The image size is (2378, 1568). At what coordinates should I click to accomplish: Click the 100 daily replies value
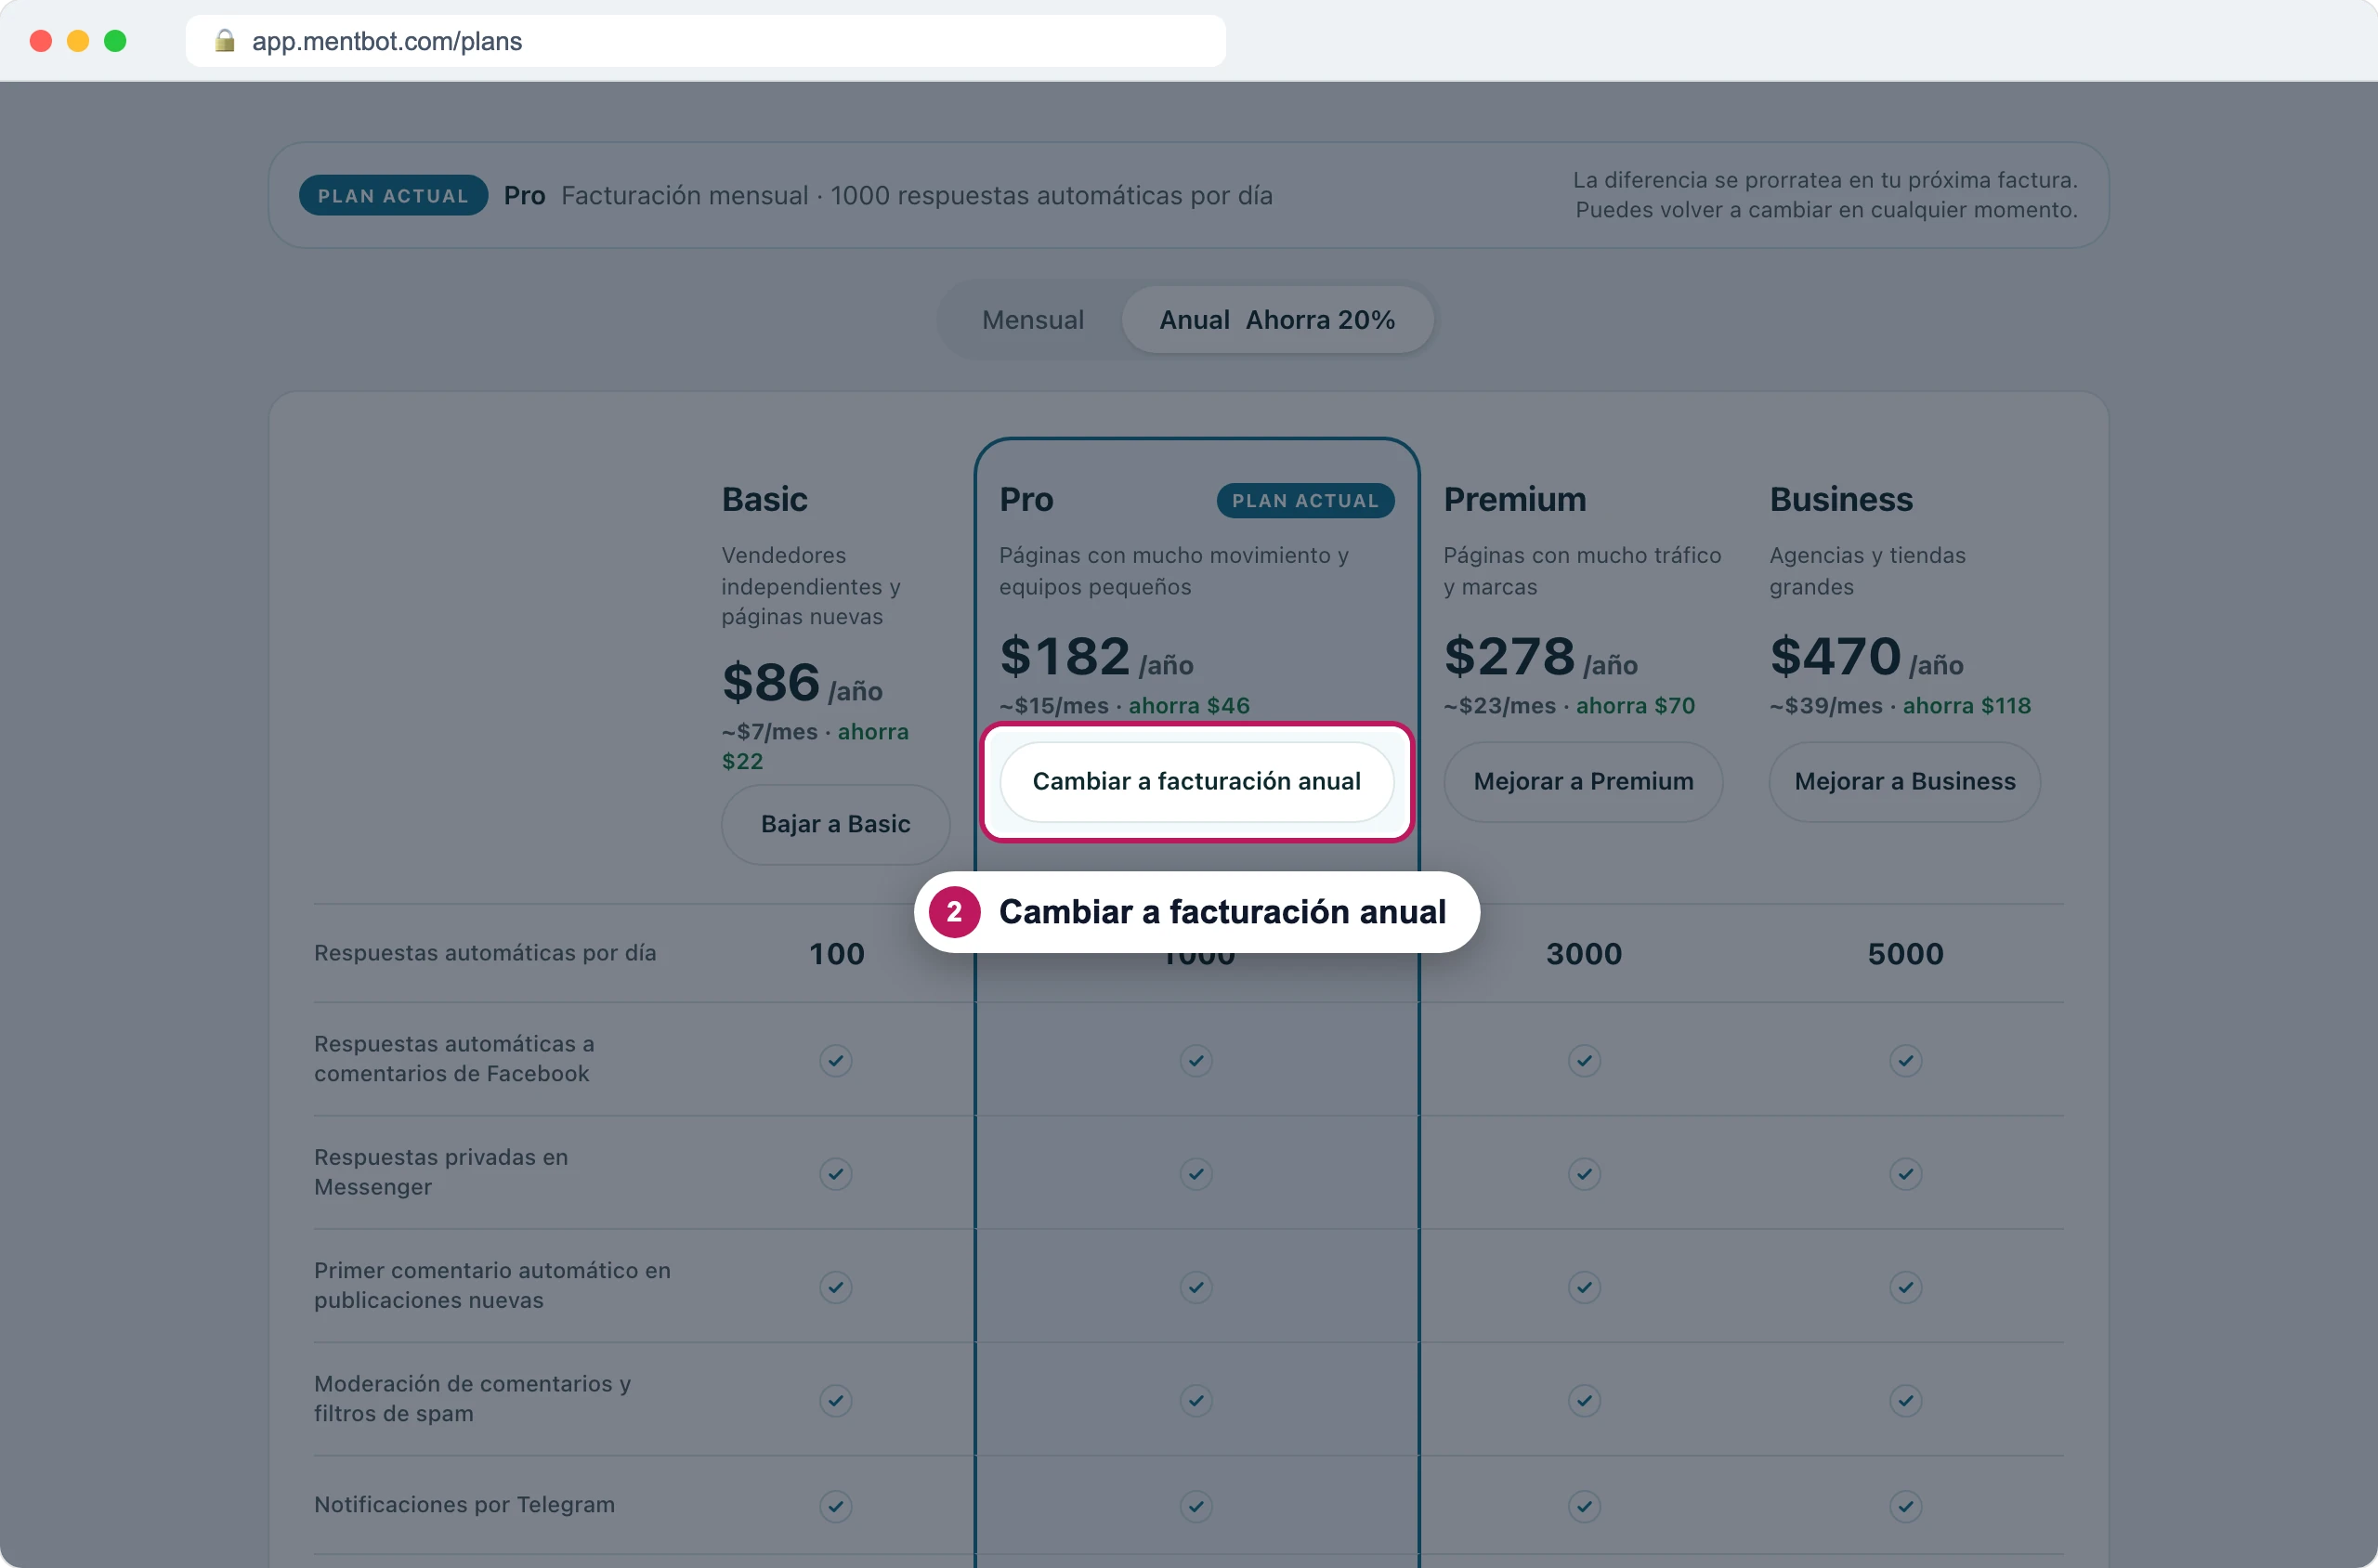click(x=836, y=954)
